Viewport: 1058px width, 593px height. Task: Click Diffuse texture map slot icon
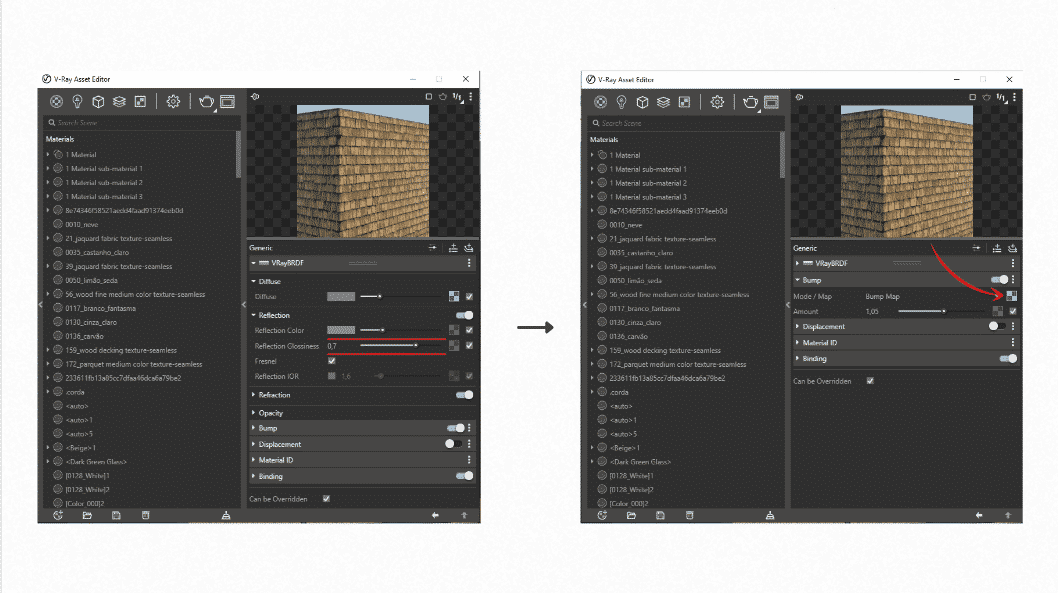coord(454,297)
